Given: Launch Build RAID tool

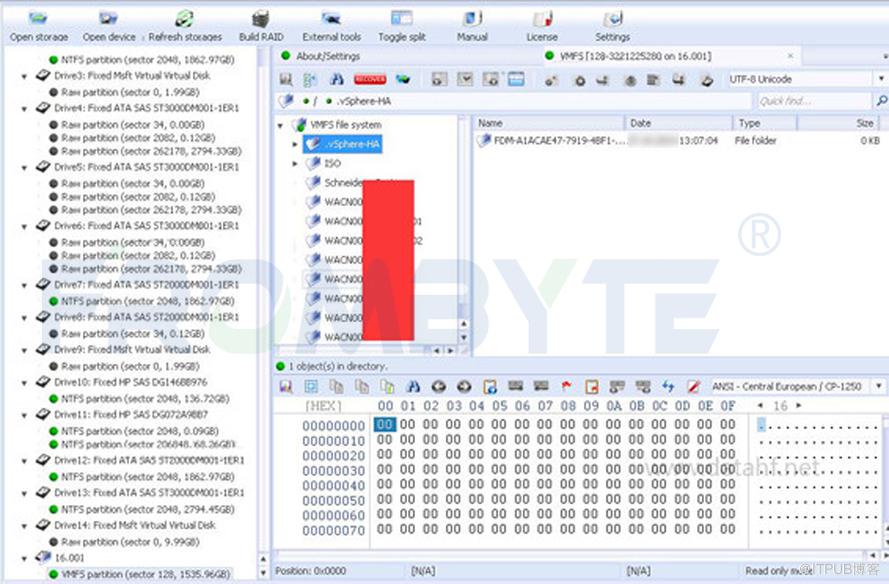Looking at the screenshot, I should point(261,27).
